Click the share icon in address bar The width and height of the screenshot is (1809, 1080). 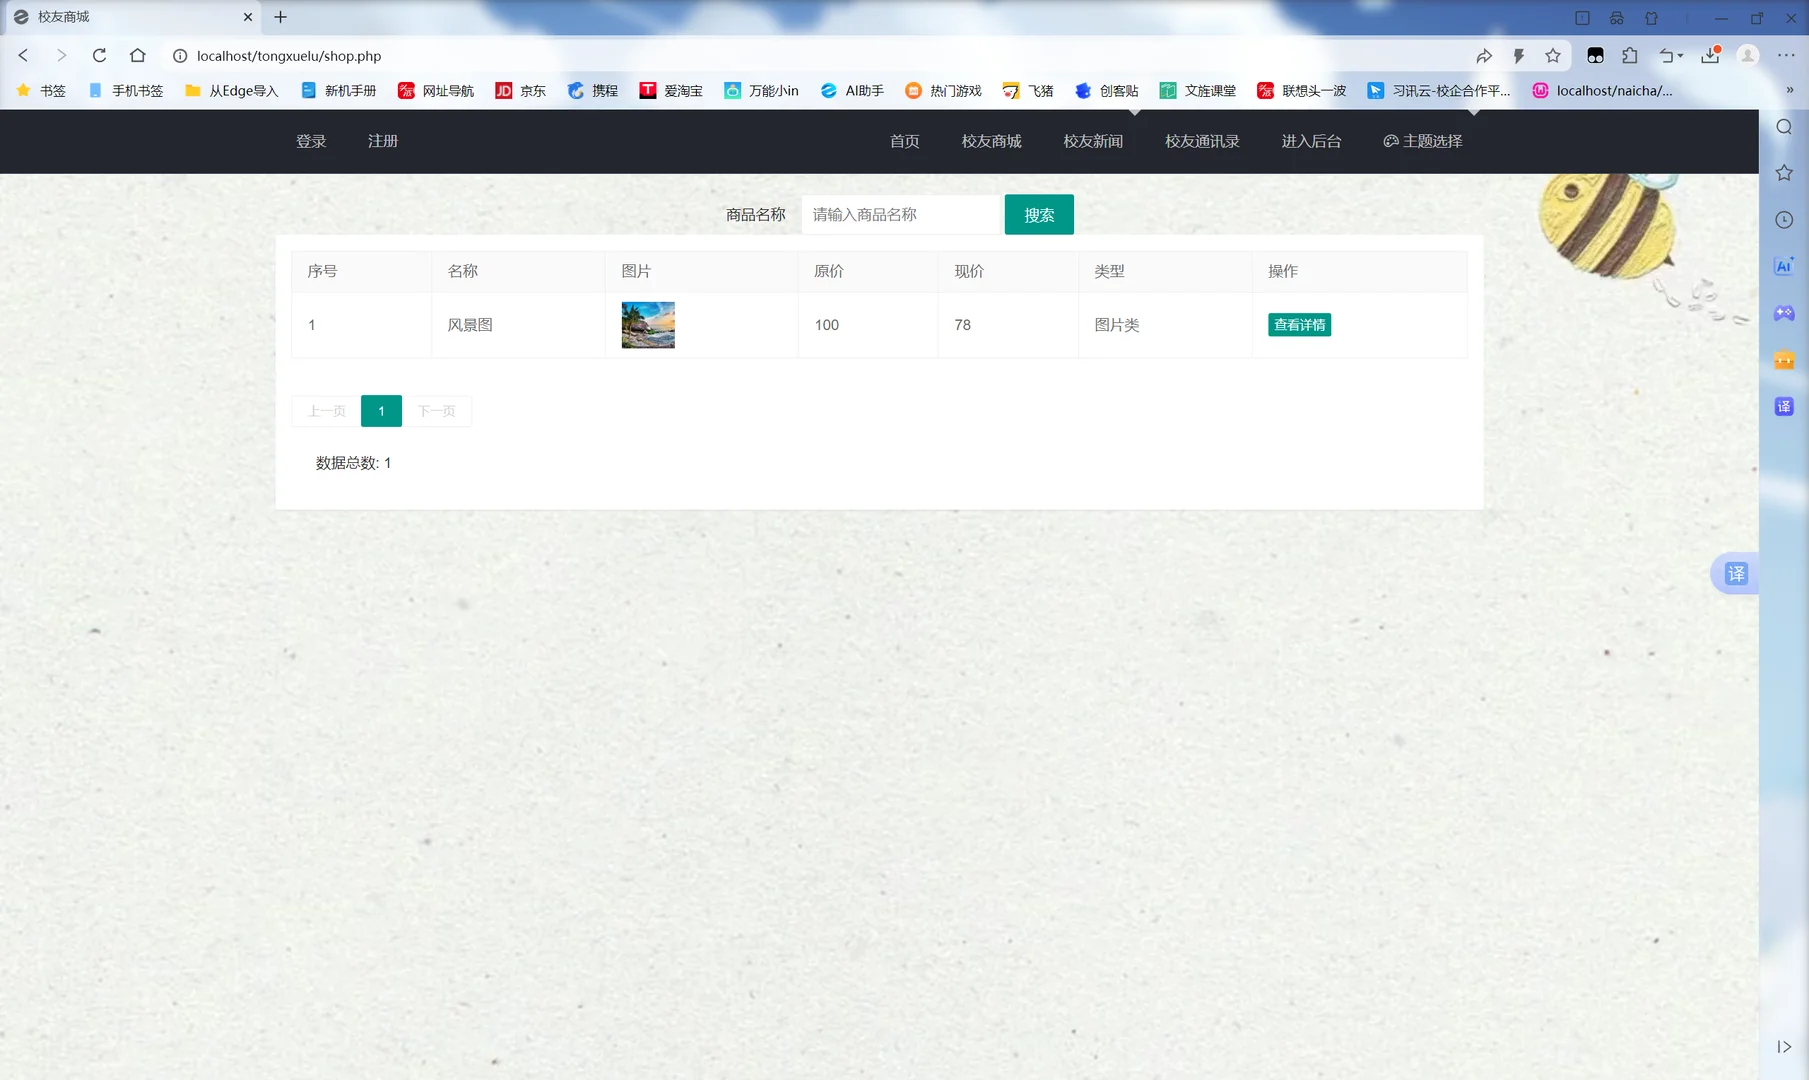(1485, 55)
